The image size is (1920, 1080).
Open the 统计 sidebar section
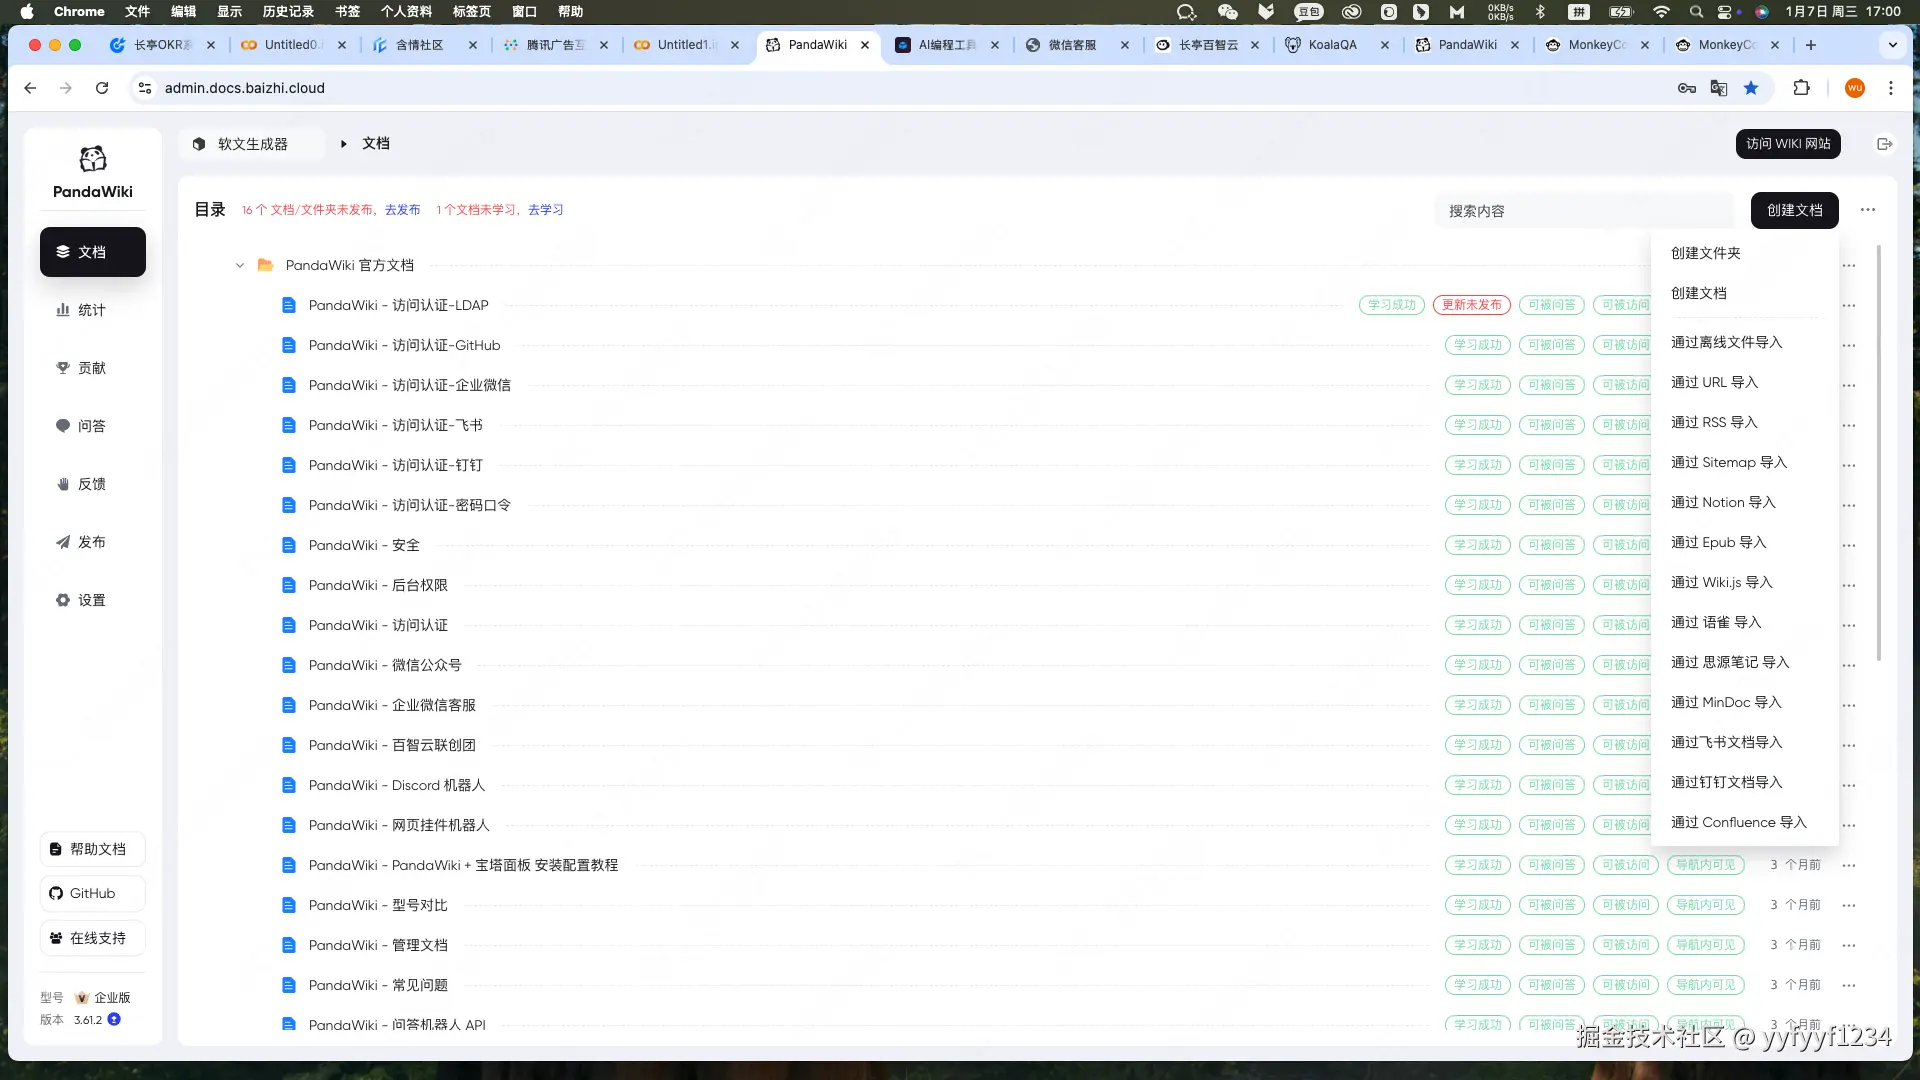pyautogui.click(x=93, y=310)
